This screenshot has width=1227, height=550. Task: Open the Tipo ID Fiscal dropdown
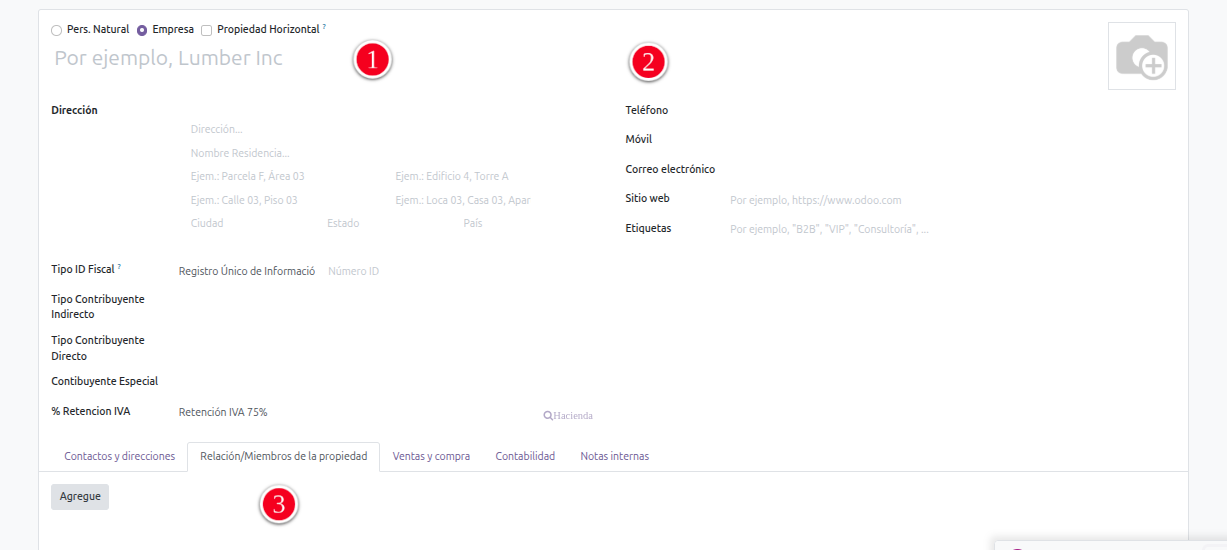pyautogui.click(x=247, y=271)
